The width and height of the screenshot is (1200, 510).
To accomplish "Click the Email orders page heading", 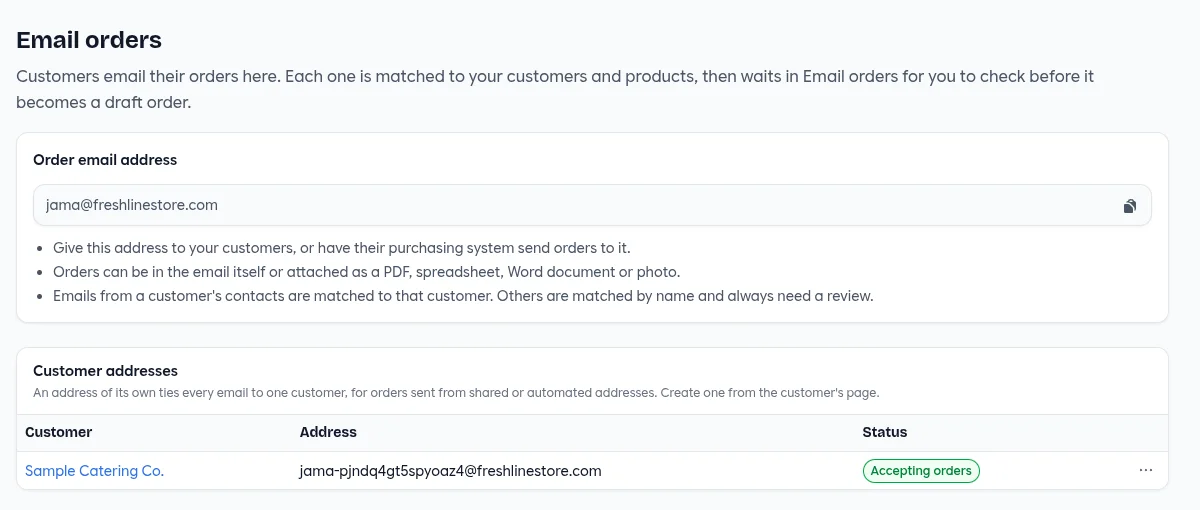I will click(x=89, y=40).
